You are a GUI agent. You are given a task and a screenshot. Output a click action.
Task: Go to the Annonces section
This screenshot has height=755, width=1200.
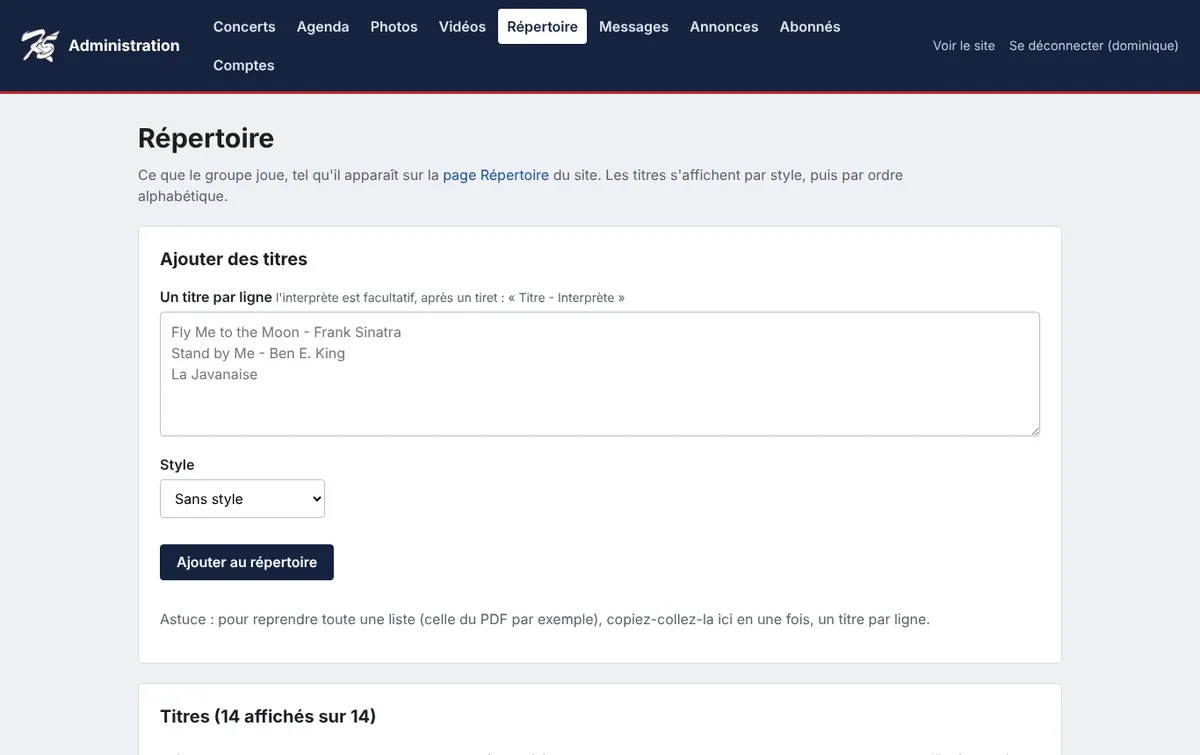[x=724, y=27]
